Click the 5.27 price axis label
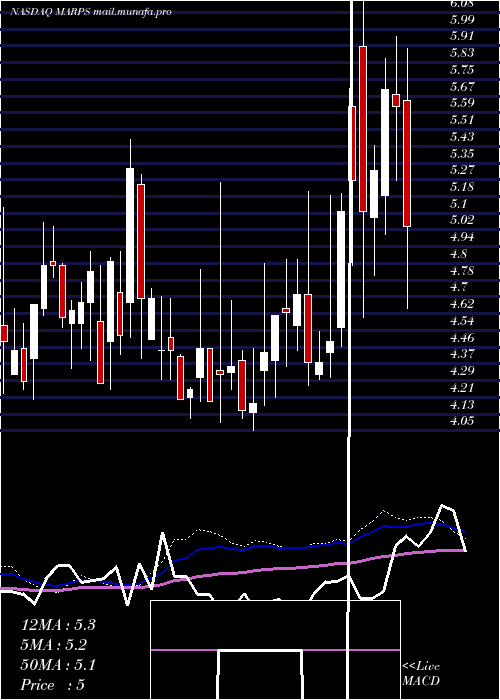Screen dimensions: 500x700 pyautogui.click(x=462, y=170)
